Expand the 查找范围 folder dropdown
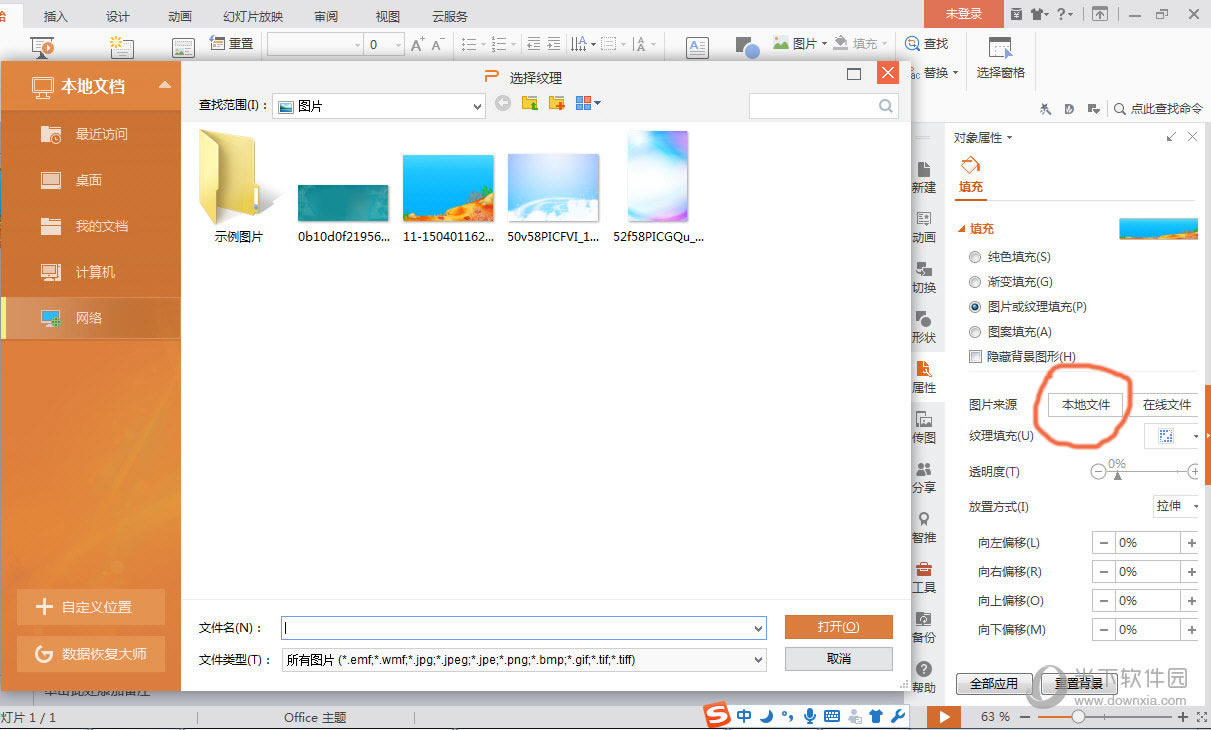 [477, 106]
